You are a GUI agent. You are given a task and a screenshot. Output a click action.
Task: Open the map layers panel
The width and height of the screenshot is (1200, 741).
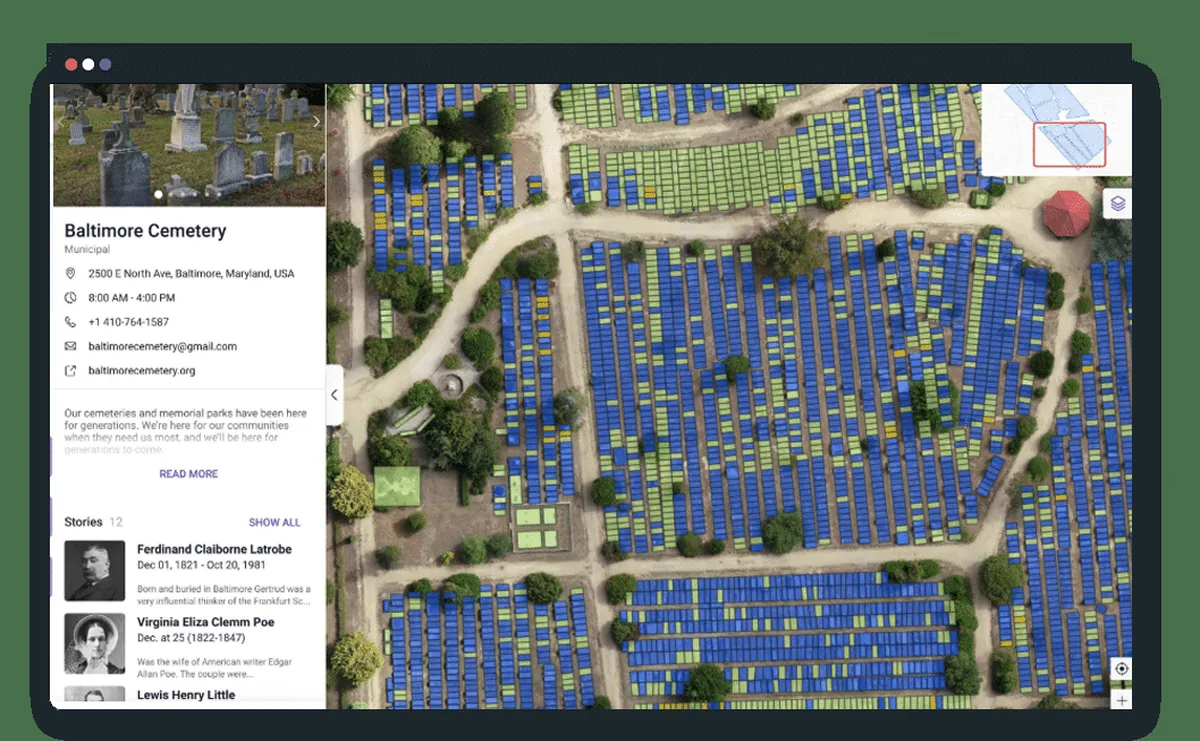click(1118, 204)
